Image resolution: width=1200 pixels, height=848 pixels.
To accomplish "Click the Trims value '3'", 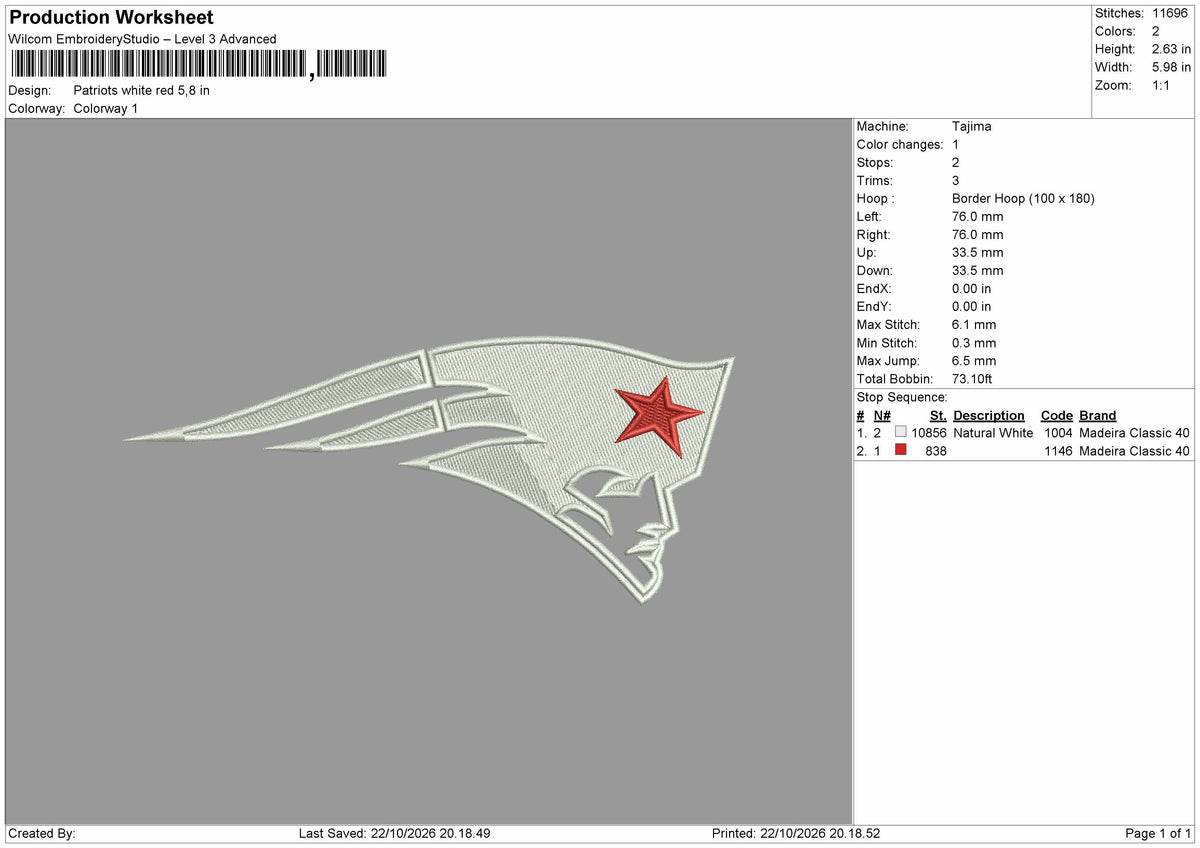I will click(x=956, y=181).
